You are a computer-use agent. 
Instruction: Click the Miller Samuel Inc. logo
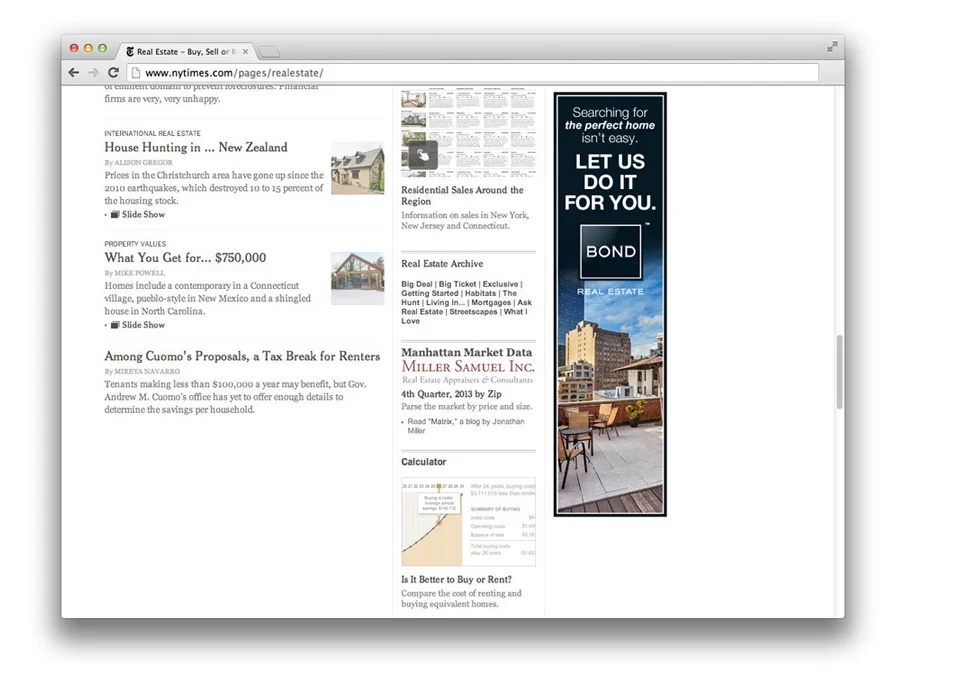468,372
